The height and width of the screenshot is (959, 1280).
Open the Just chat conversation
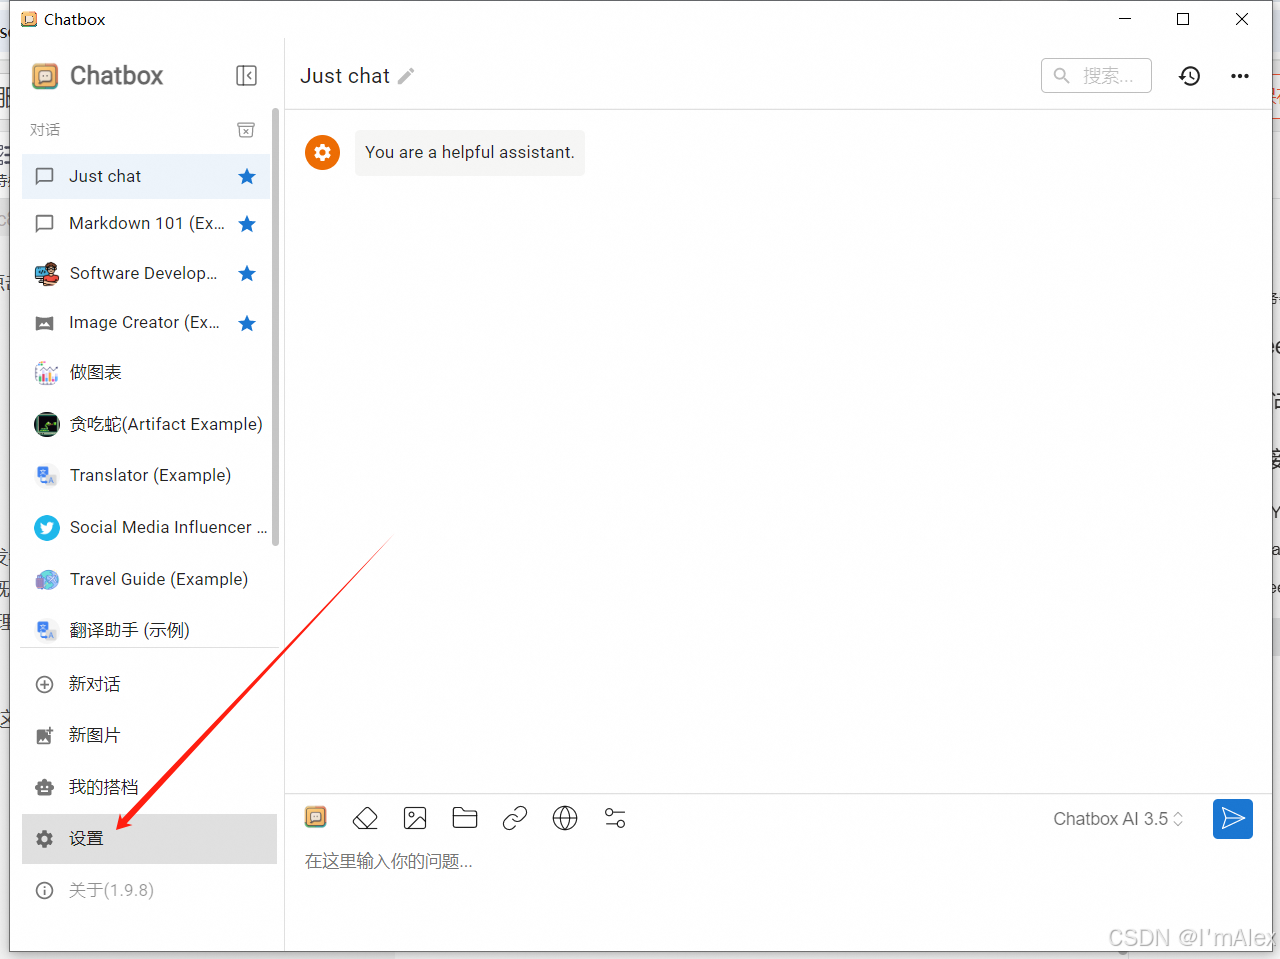point(146,176)
